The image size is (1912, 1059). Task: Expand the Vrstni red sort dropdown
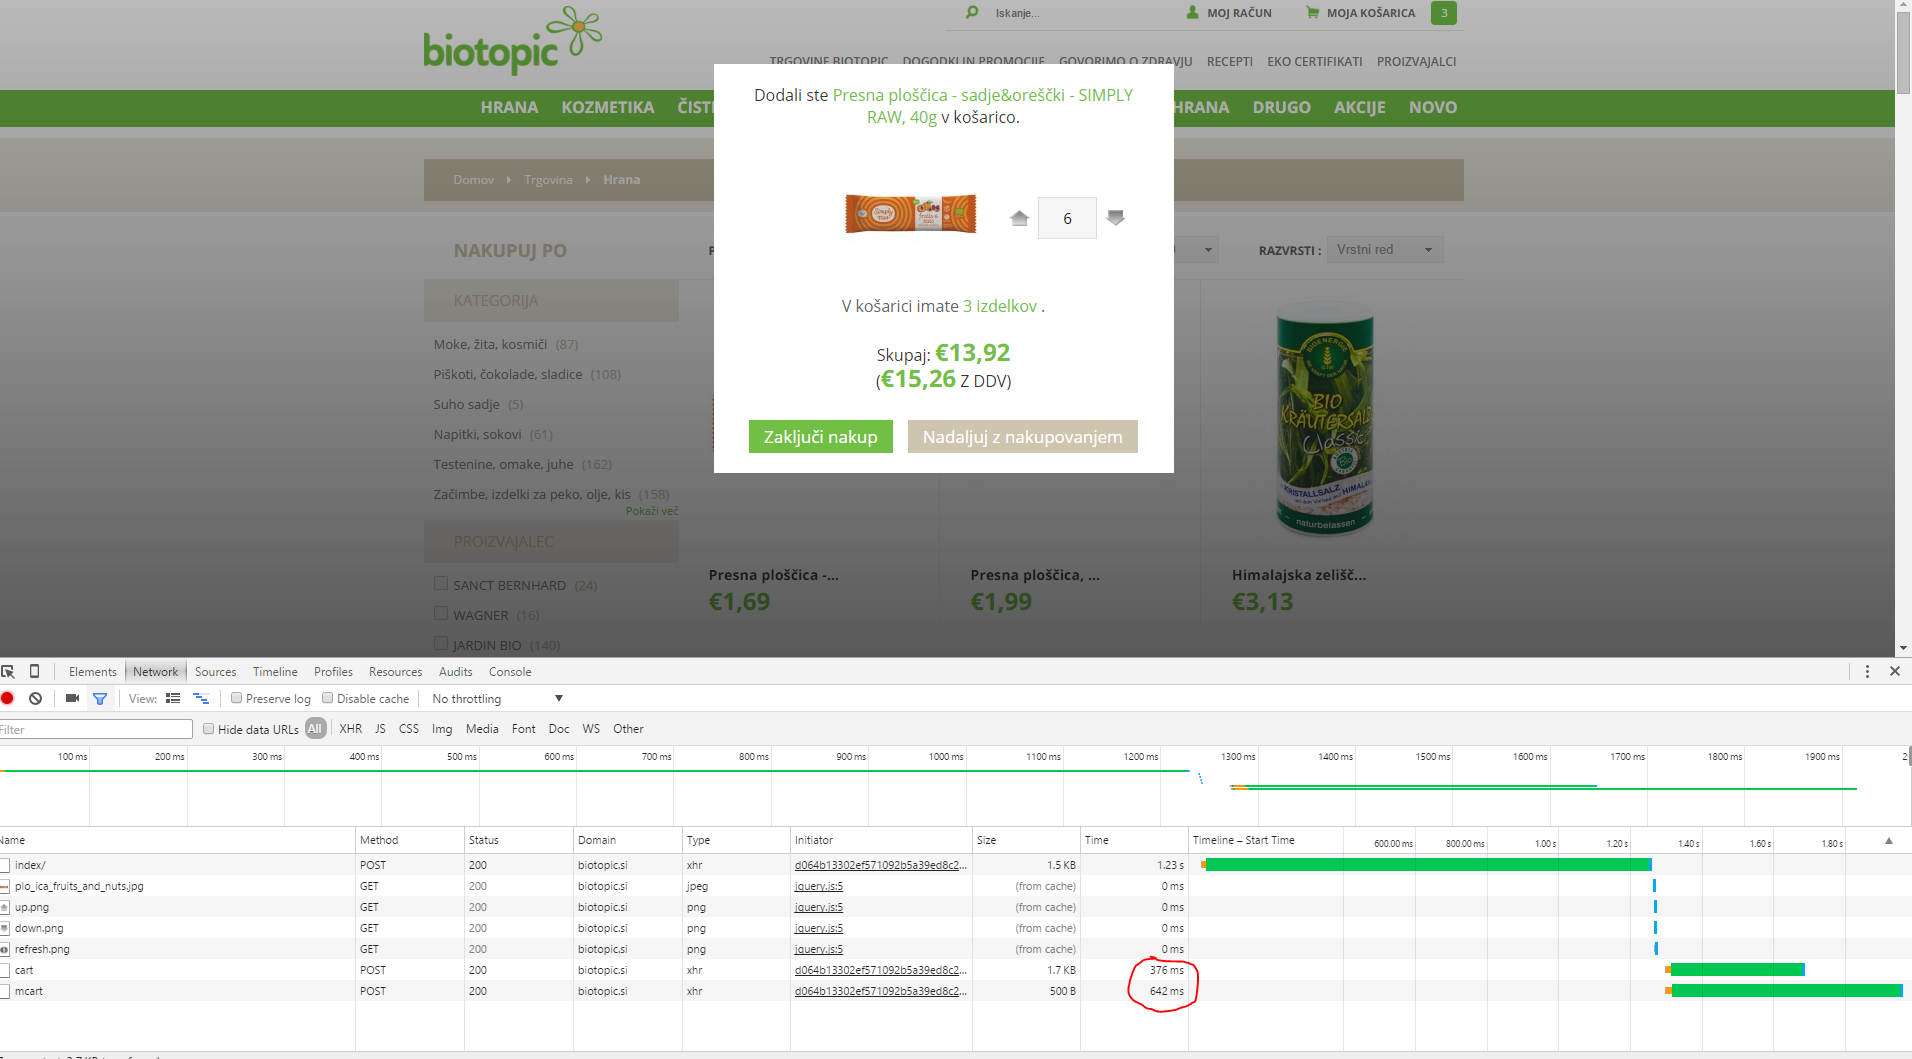point(1384,250)
